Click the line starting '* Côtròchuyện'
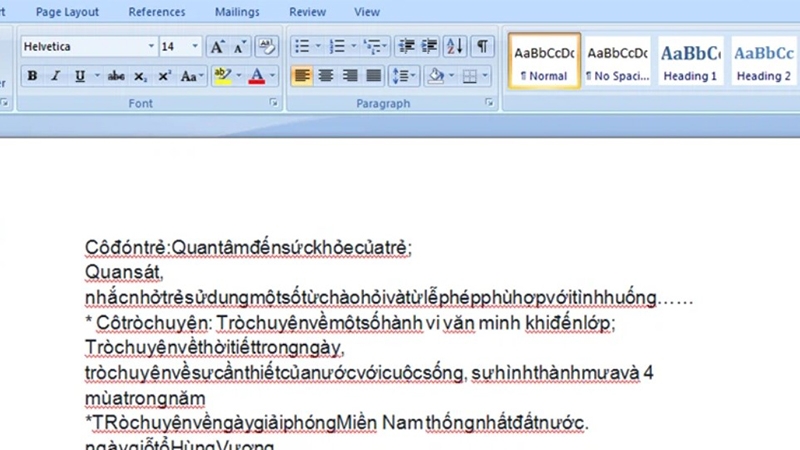The height and width of the screenshot is (450, 800). 351,323
